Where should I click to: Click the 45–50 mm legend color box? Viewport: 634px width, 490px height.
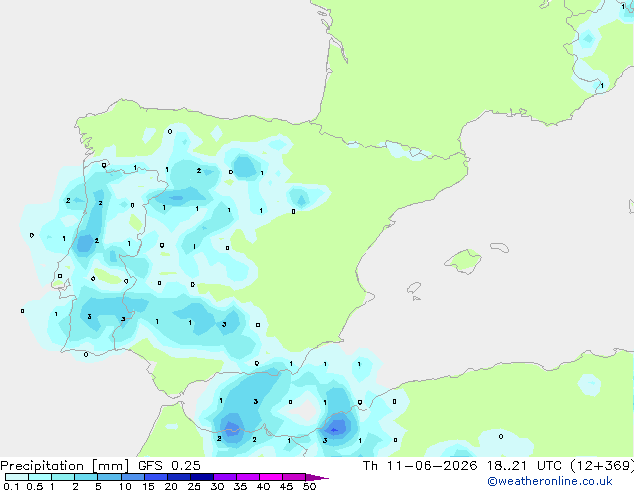(294, 477)
